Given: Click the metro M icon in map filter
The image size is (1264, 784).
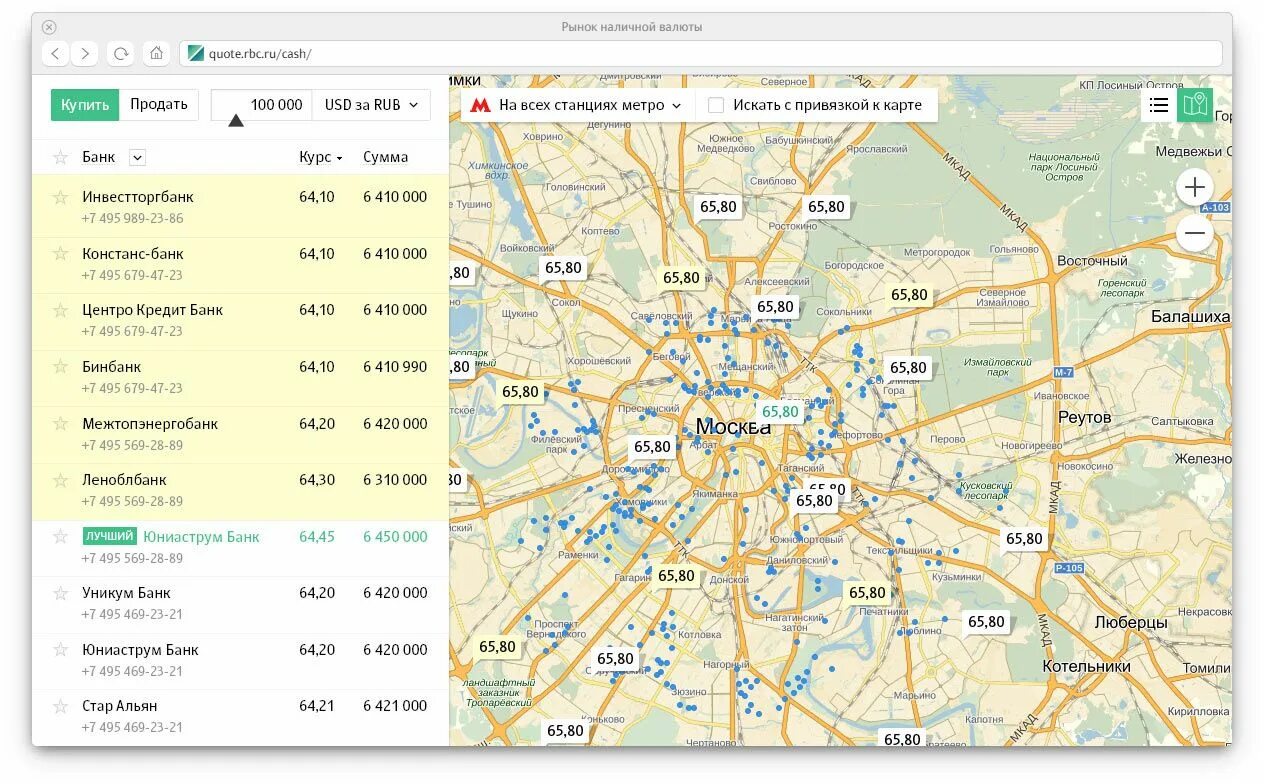Looking at the screenshot, I should click(481, 105).
